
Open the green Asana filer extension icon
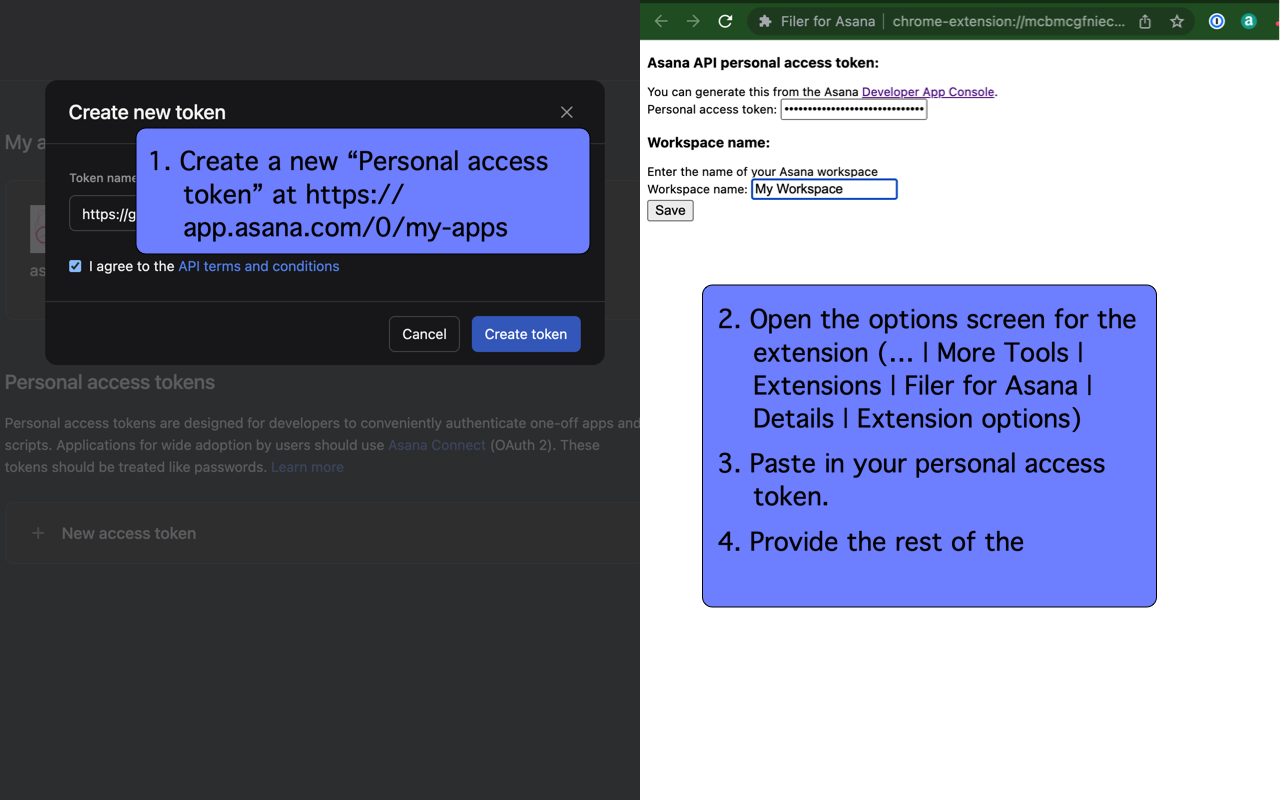[x=1249, y=21]
